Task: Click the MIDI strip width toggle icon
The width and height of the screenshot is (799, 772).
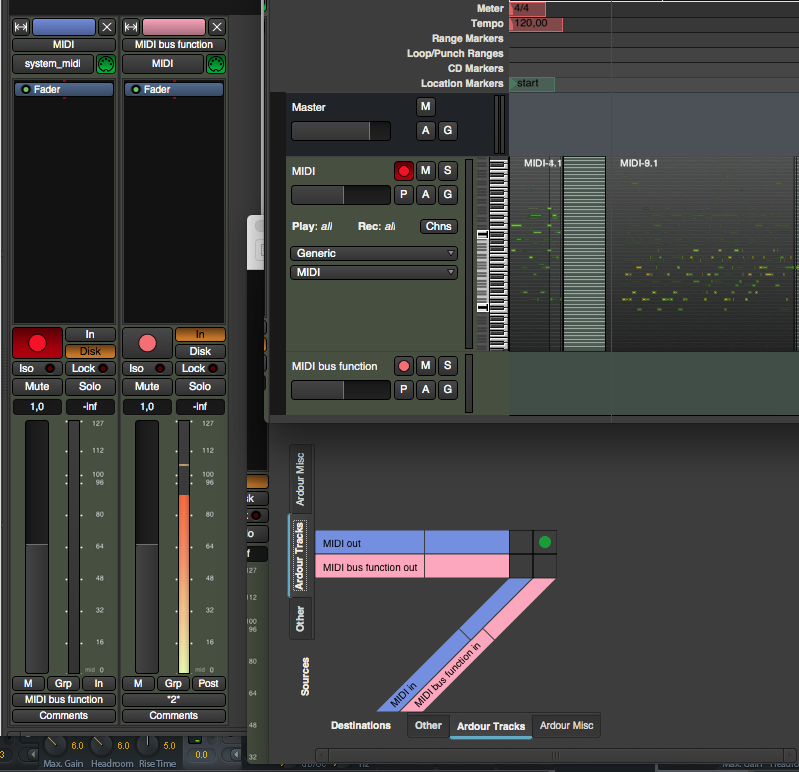Action: coord(21,27)
